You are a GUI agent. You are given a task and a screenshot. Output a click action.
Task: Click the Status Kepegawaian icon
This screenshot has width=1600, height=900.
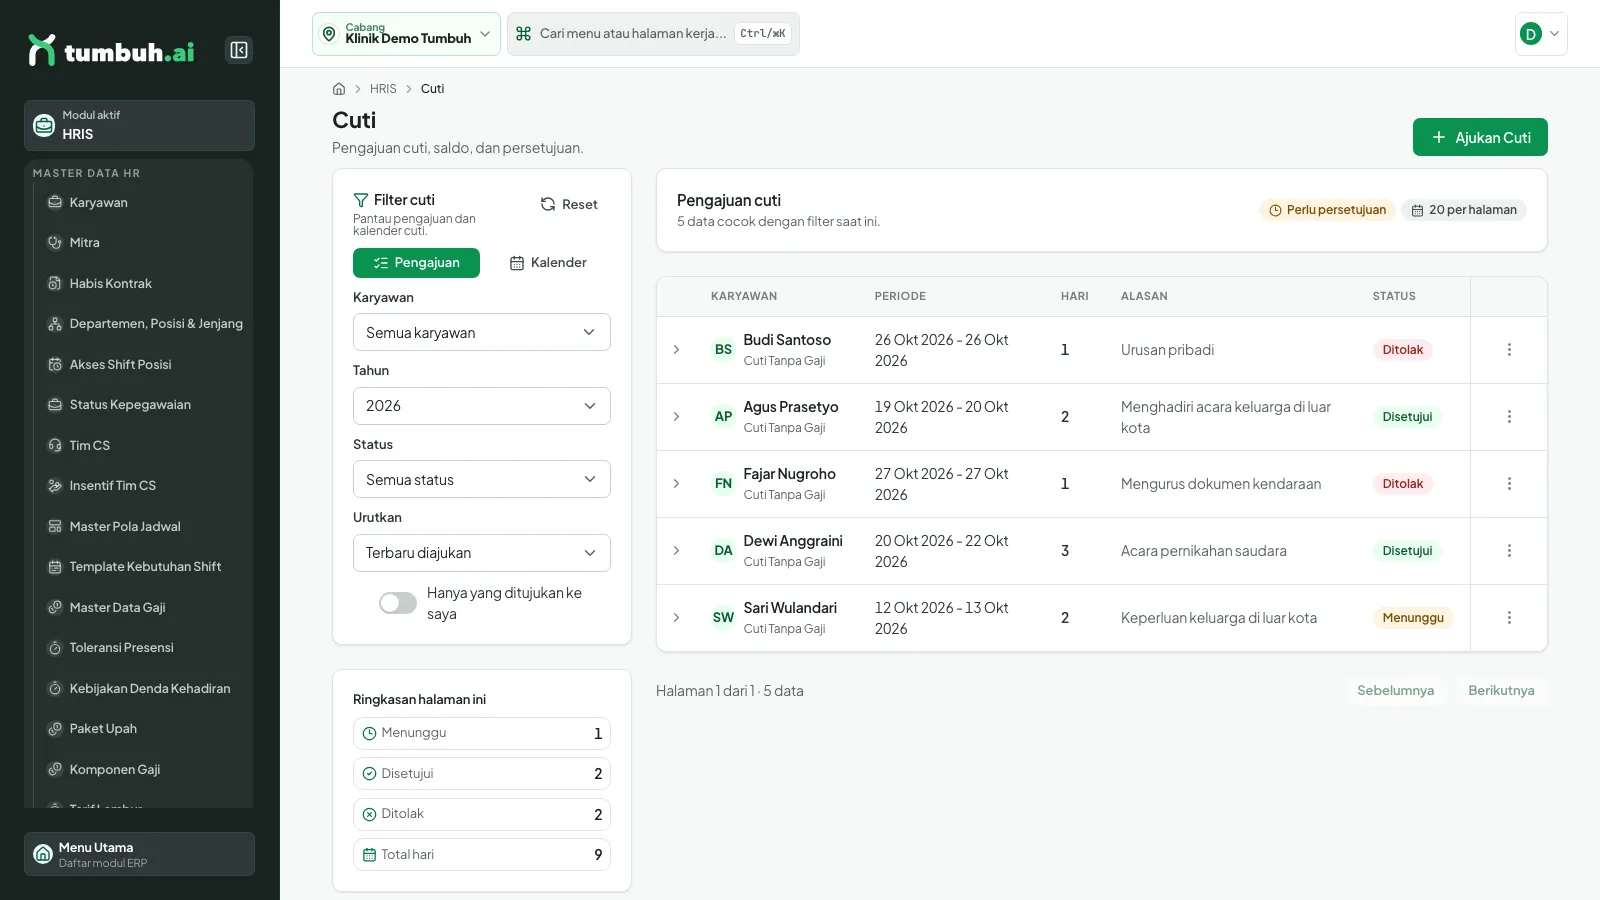55,405
